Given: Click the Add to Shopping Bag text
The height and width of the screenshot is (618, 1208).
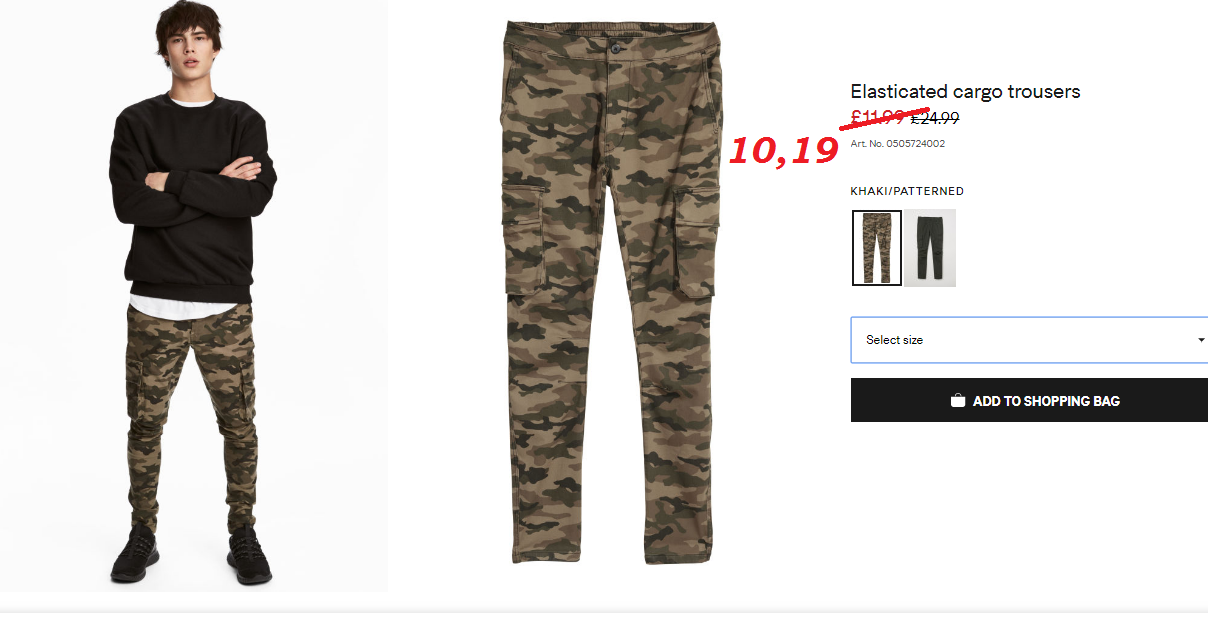Looking at the screenshot, I should coord(1046,401).
